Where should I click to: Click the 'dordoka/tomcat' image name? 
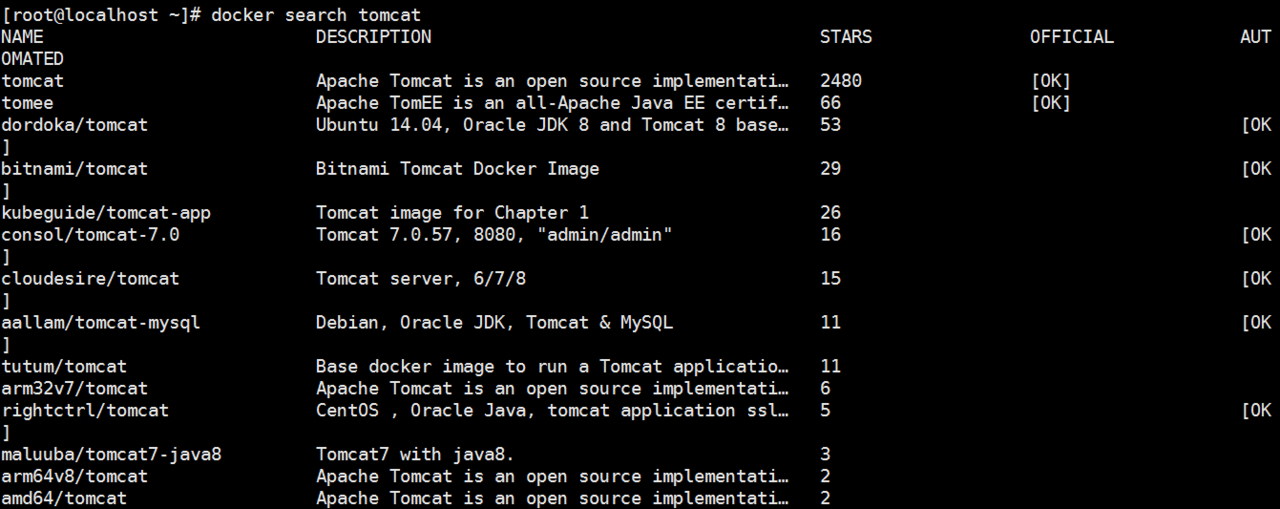pos(74,125)
